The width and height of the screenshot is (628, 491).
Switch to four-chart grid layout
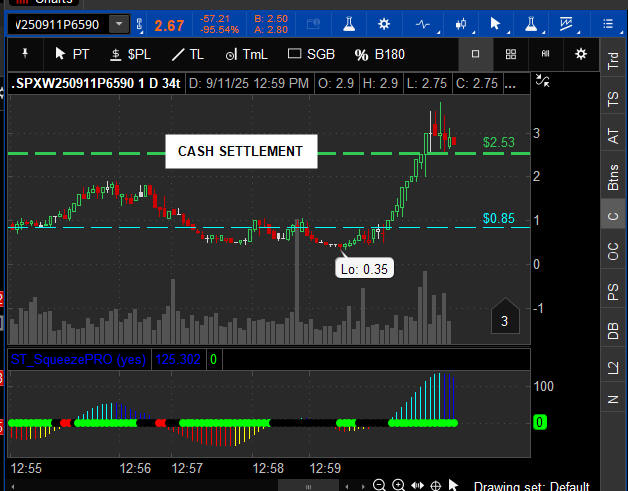[511, 54]
